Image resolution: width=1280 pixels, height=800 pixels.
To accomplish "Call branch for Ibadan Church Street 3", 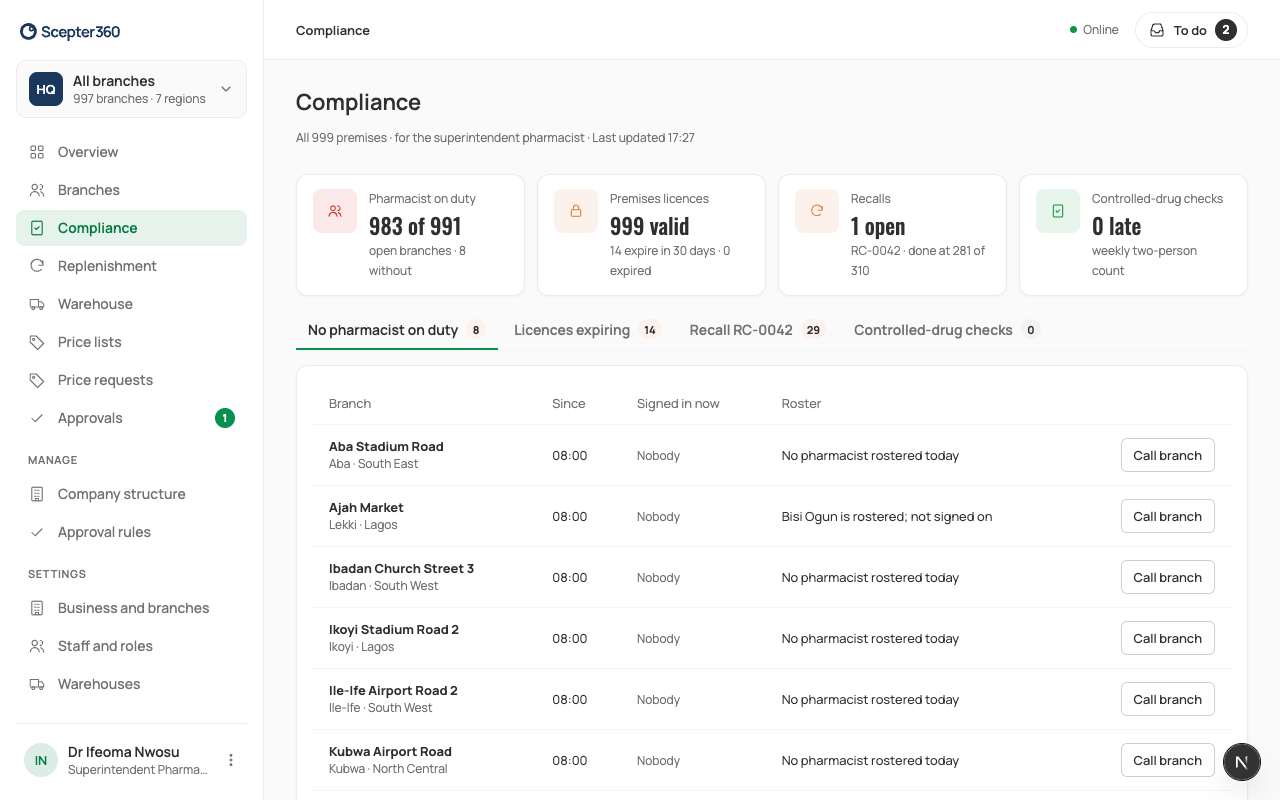I will pyautogui.click(x=1167, y=577).
